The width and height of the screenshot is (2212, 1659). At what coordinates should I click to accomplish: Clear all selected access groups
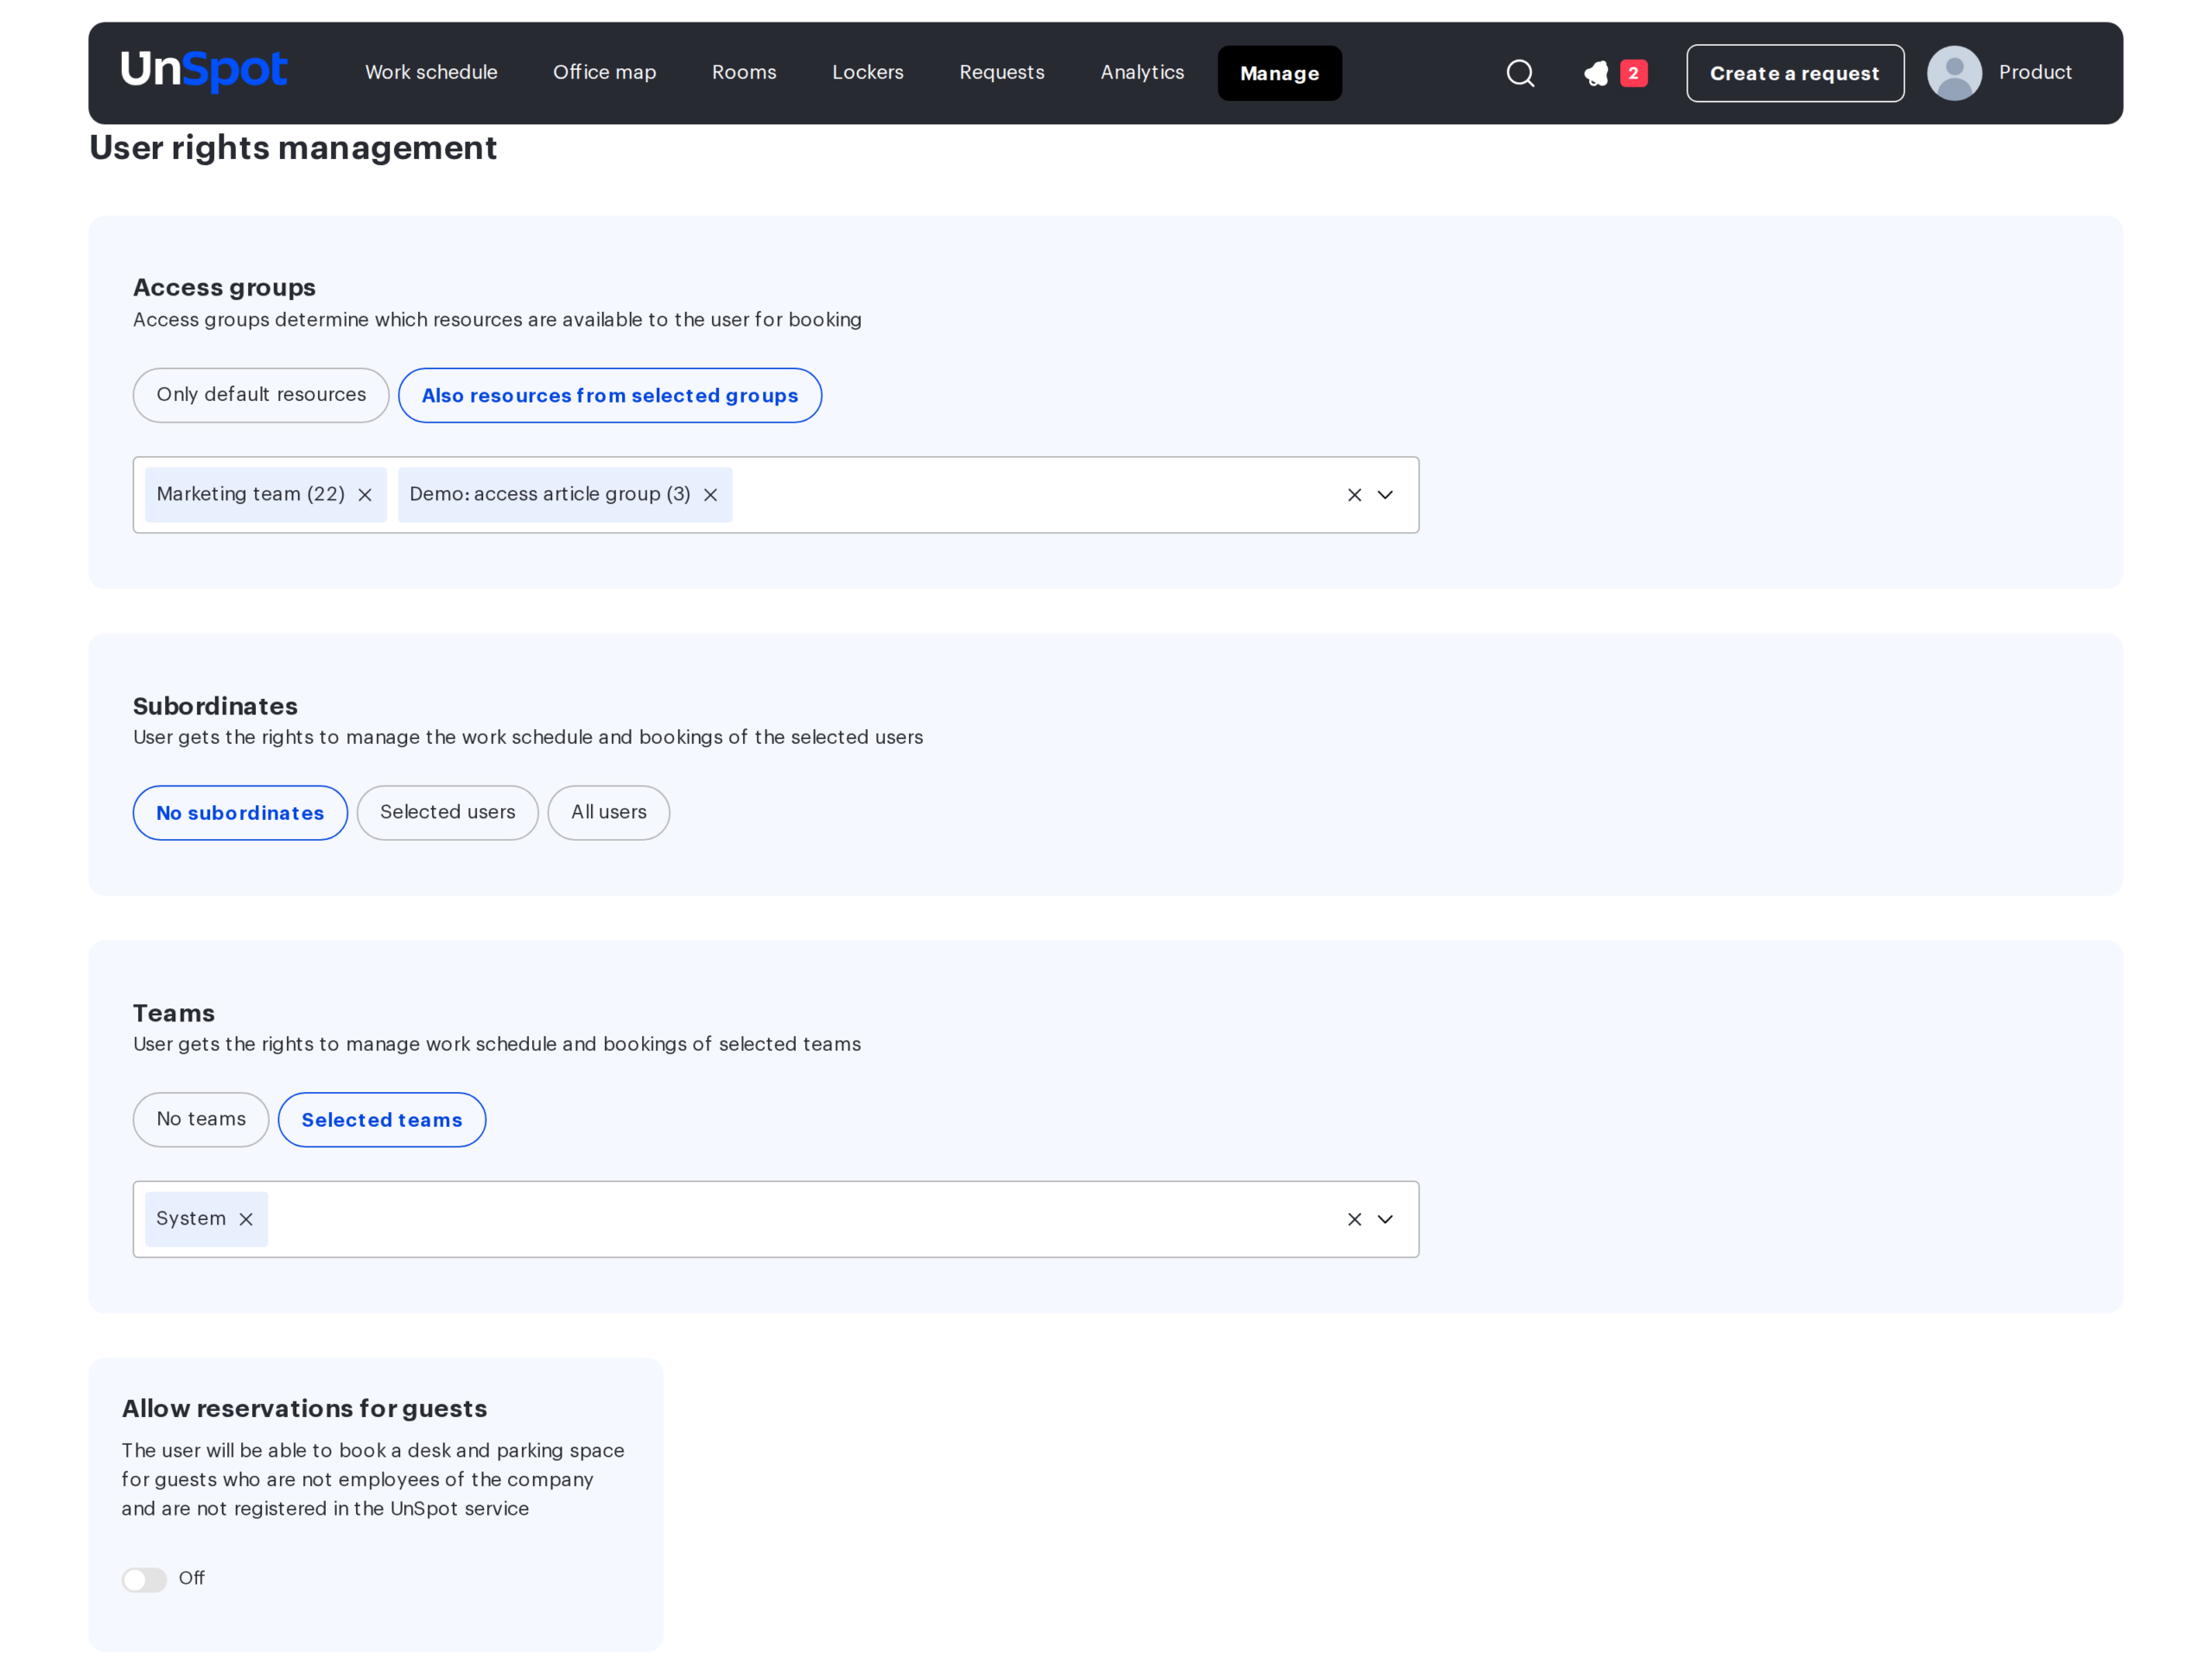[1354, 495]
